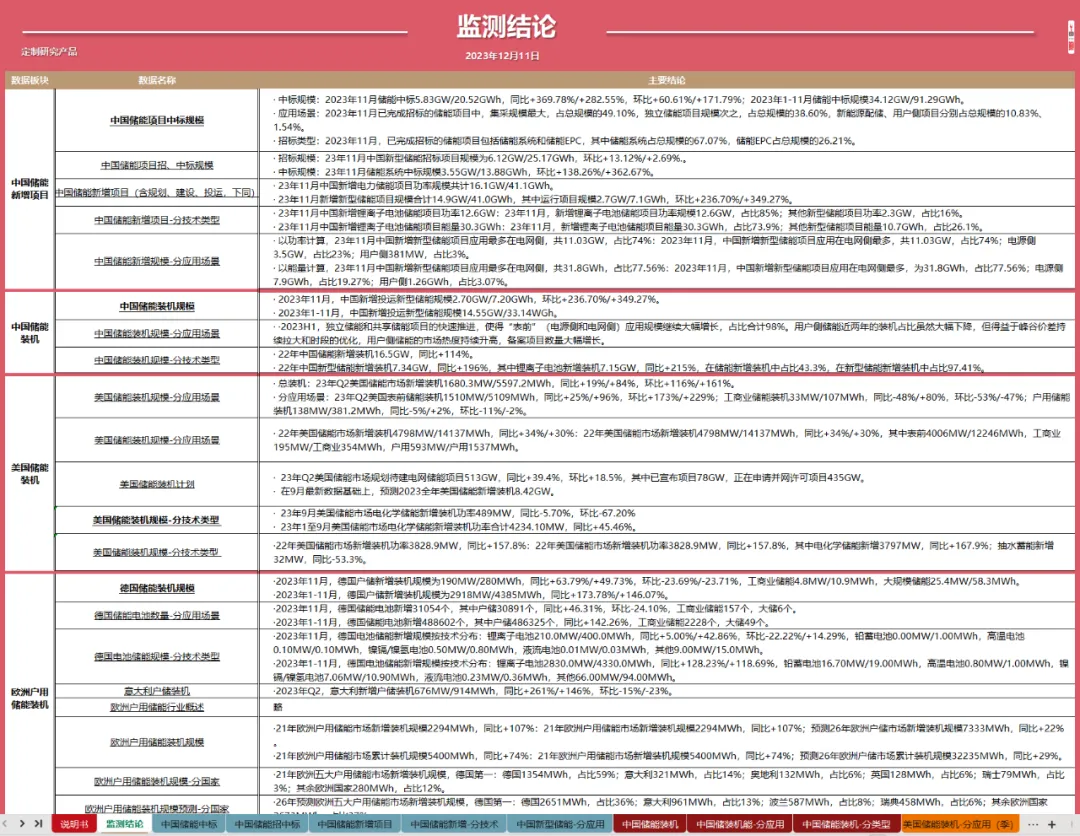Select the 数据板块 header cell
The image size is (1080, 836).
coord(30,81)
